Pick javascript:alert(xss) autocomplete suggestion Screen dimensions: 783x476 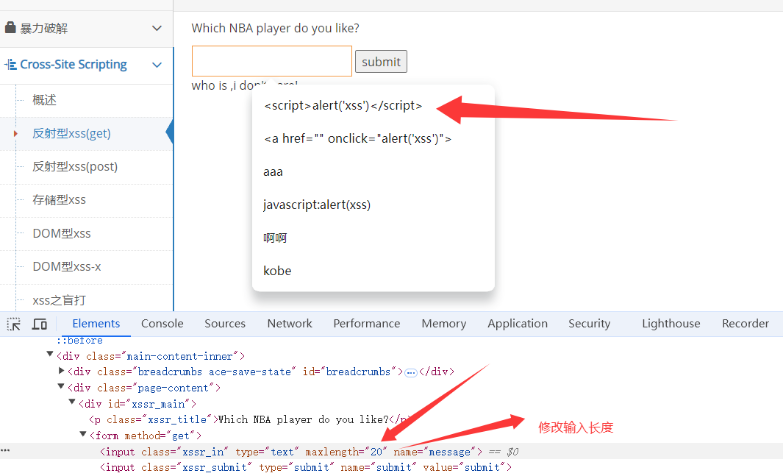(317, 205)
